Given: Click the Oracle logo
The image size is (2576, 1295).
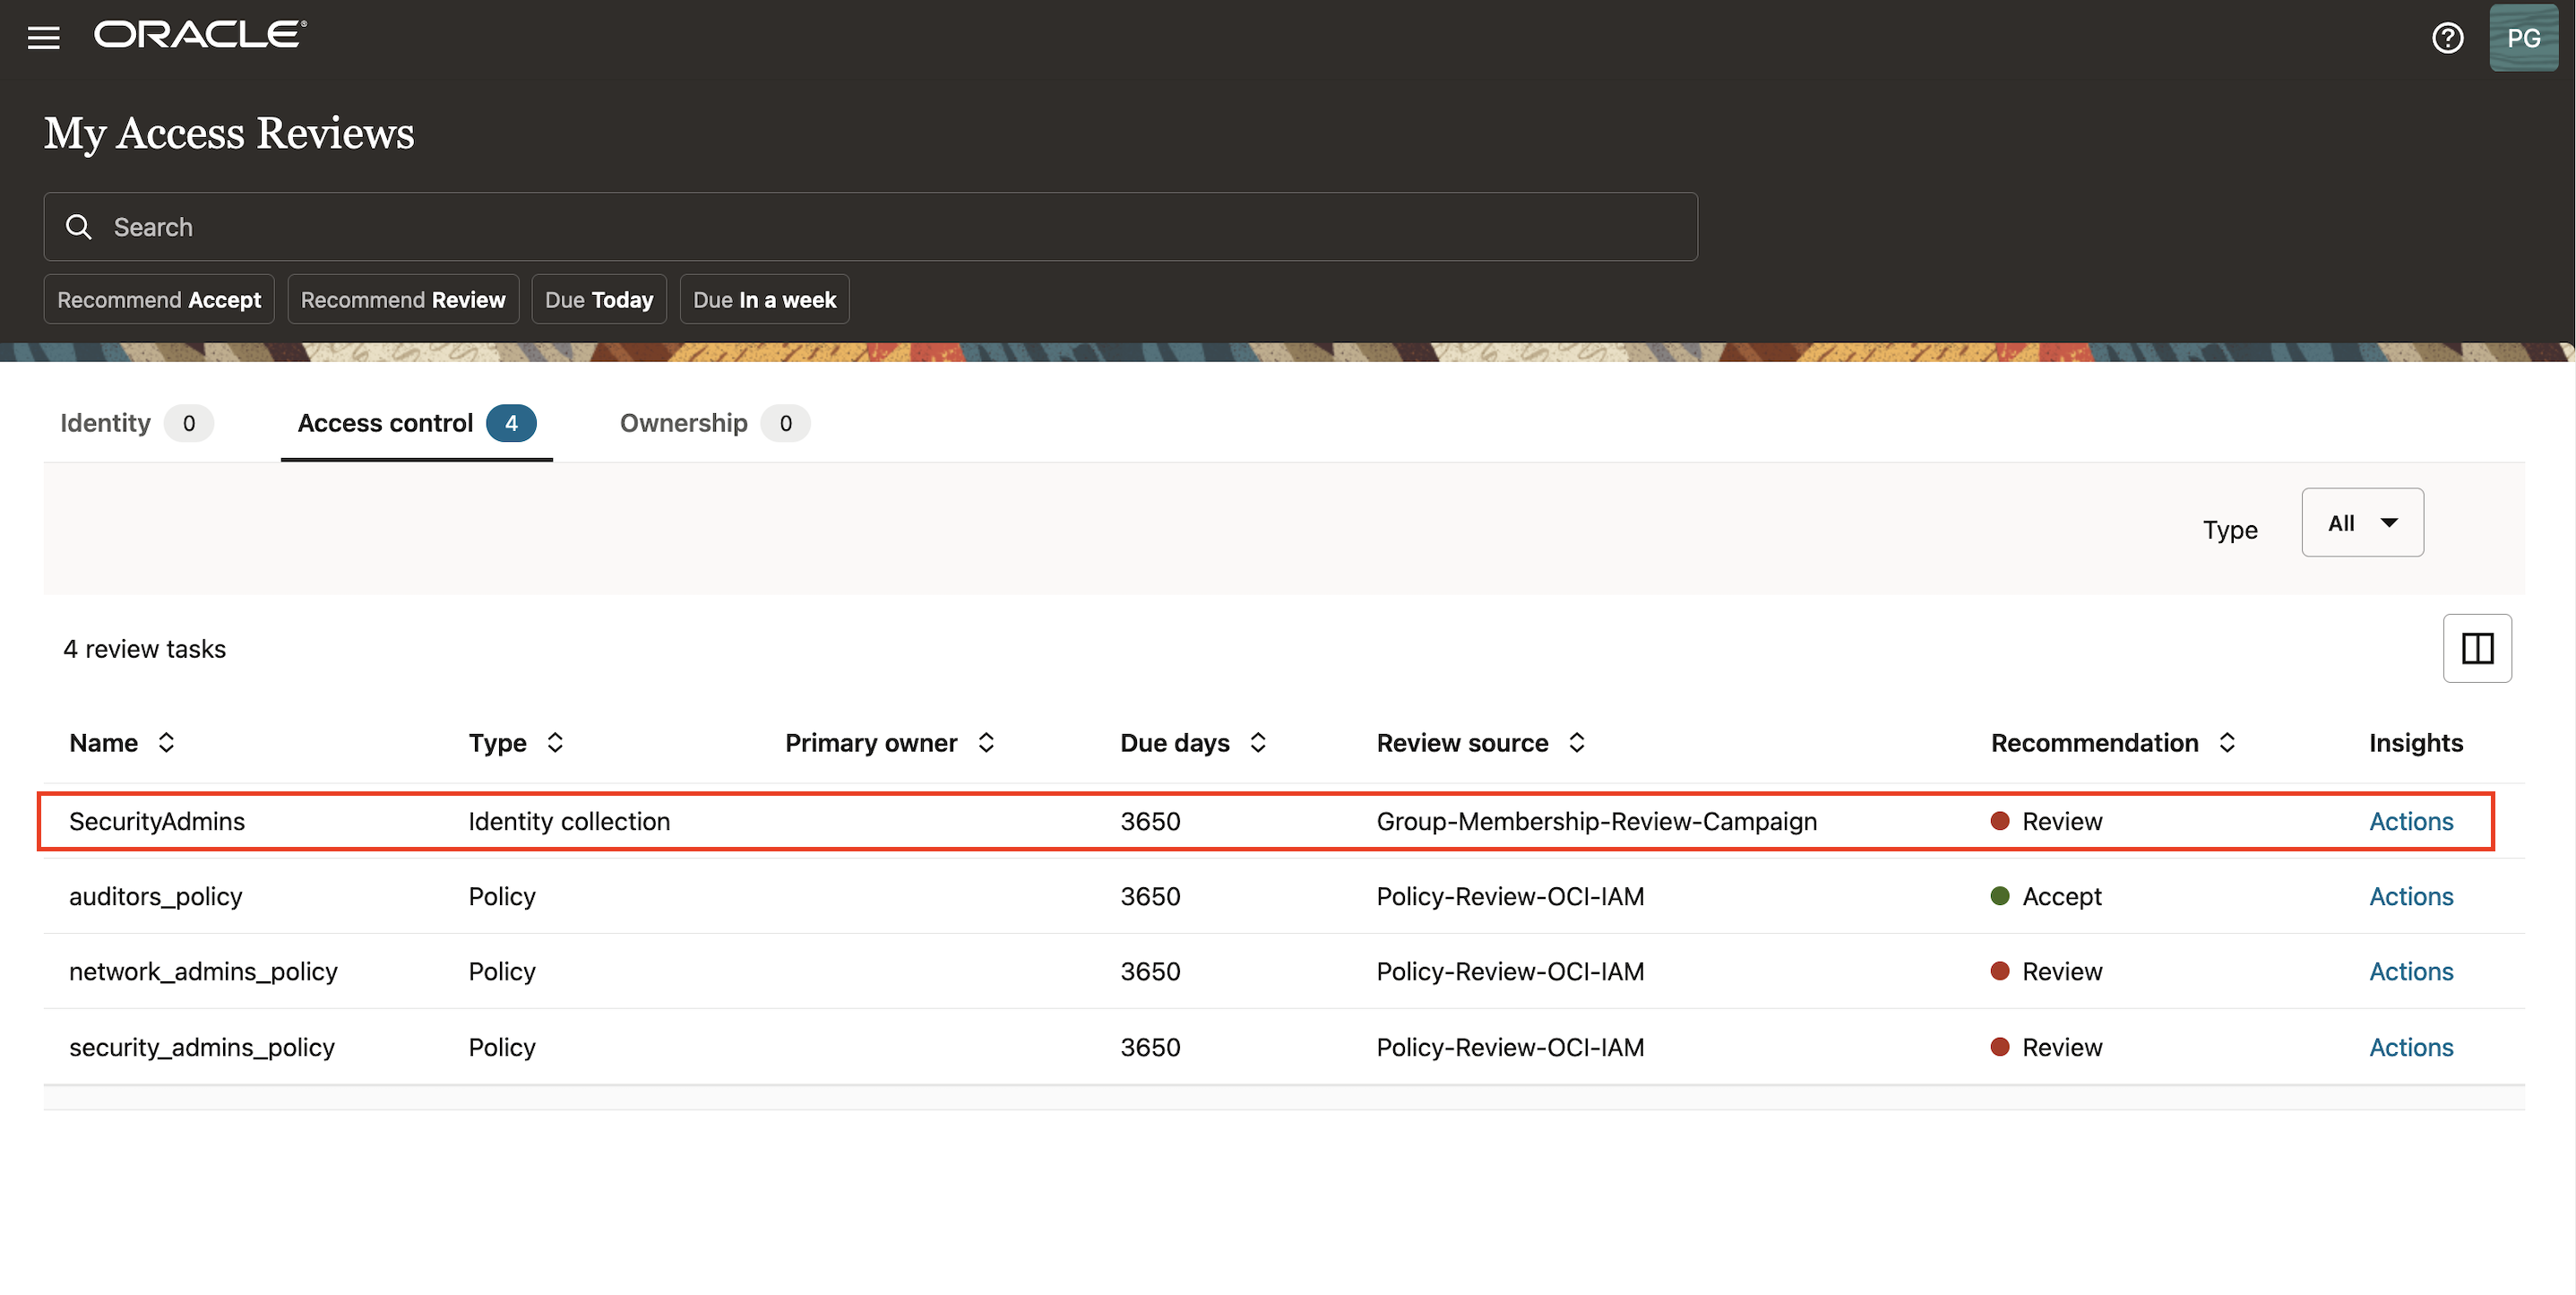Looking at the screenshot, I should (x=198, y=33).
